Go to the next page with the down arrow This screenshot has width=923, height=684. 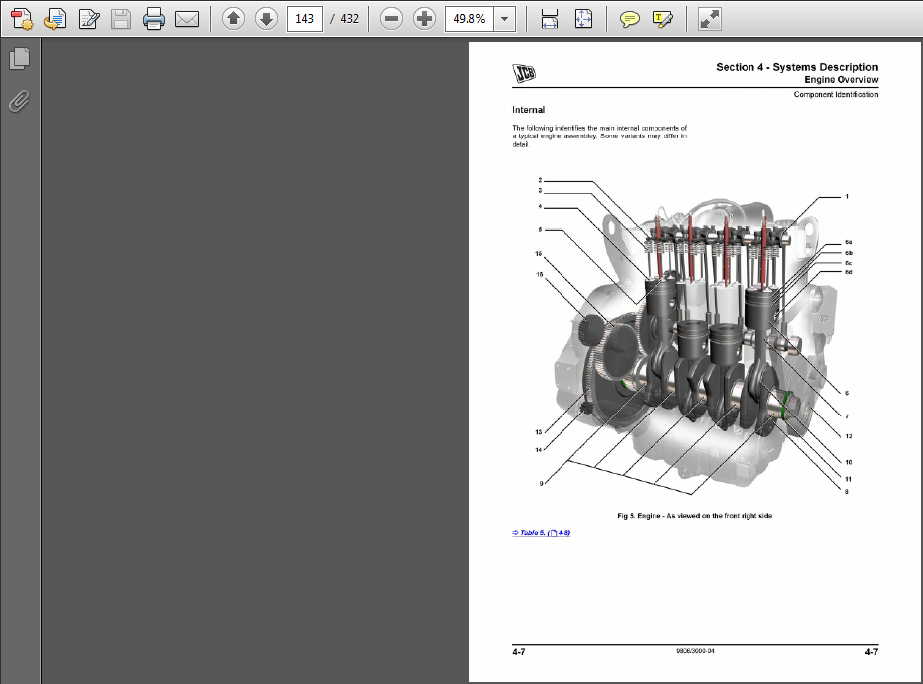click(x=266, y=18)
